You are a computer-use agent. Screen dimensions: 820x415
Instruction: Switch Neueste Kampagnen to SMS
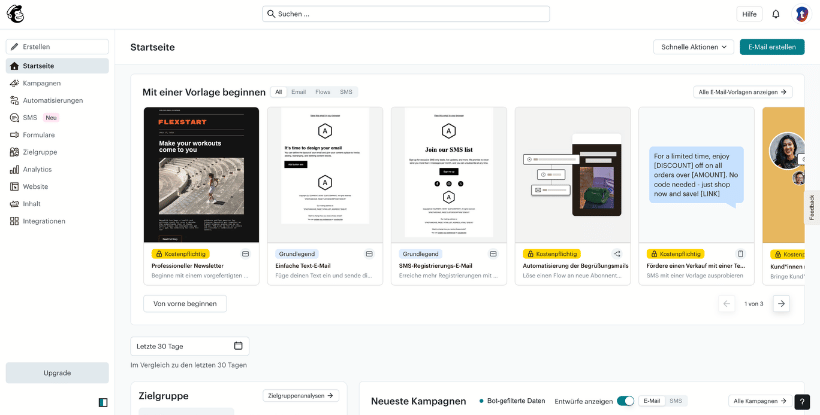[x=676, y=401]
